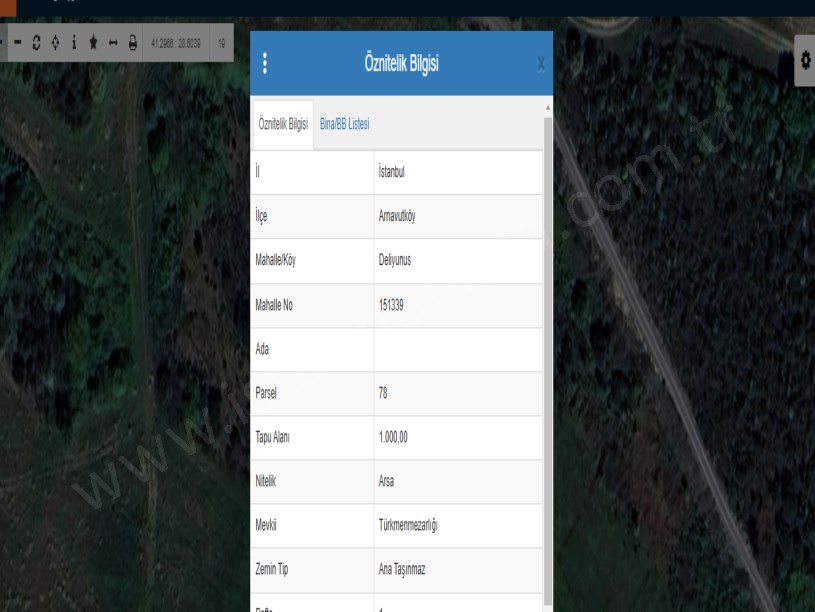Click the Mevkii value Türkmenmezarlığı
Viewport: 815px width, 612px height.
tap(407, 525)
